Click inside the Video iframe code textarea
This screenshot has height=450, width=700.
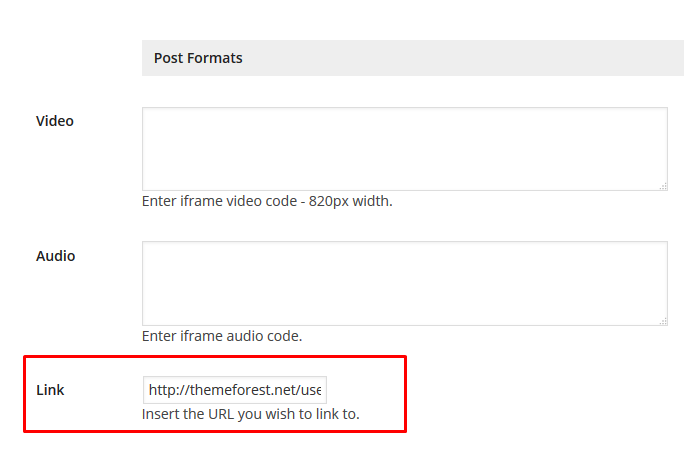404,148
